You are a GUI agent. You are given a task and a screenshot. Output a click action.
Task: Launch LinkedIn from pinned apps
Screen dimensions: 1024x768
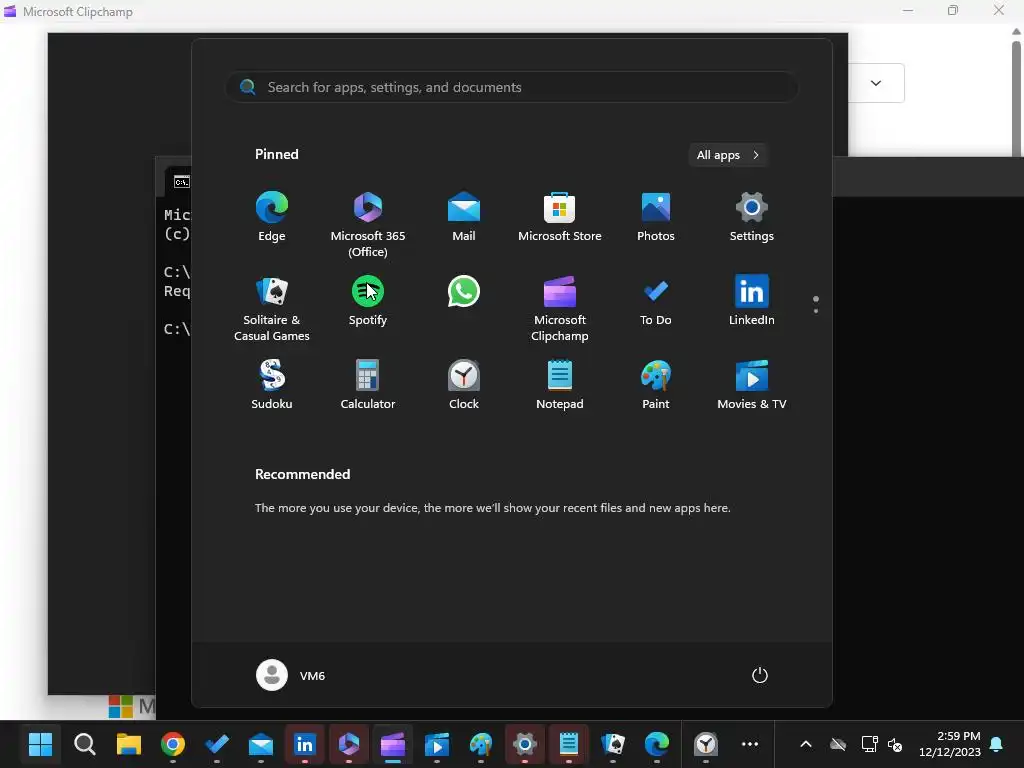[752, 301]
